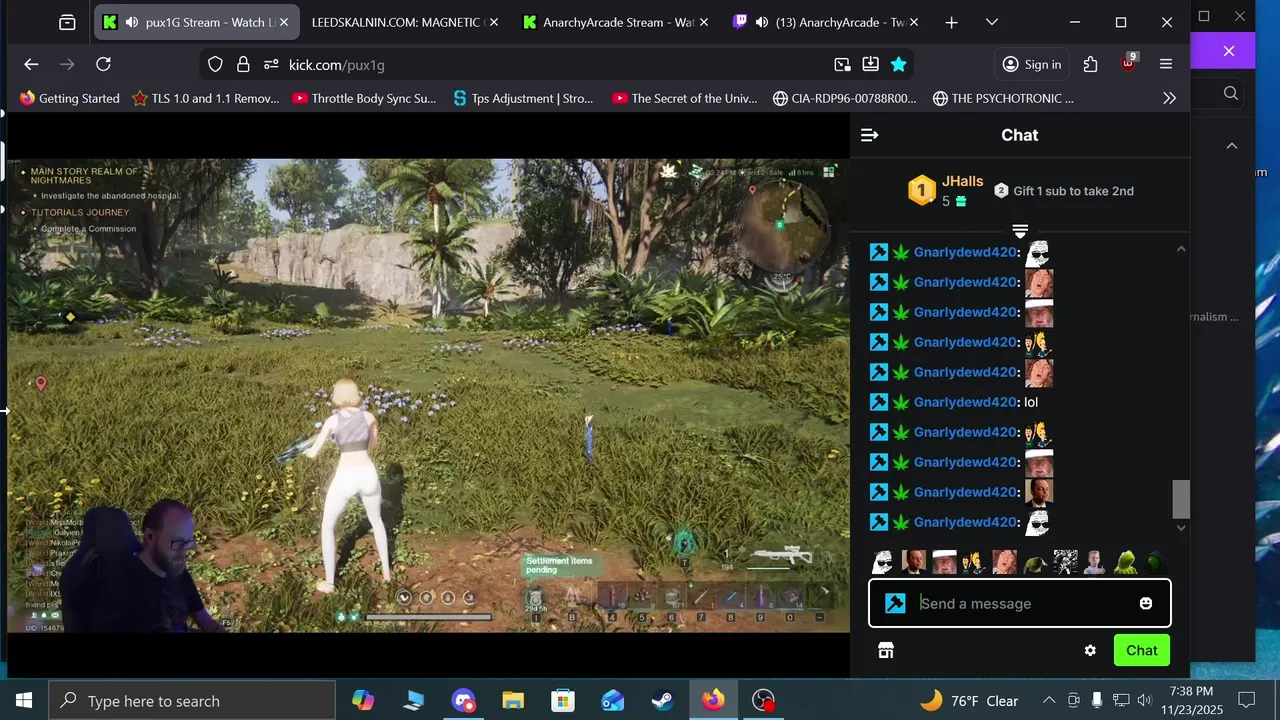Reload the kick.com page

click(103, 64)
